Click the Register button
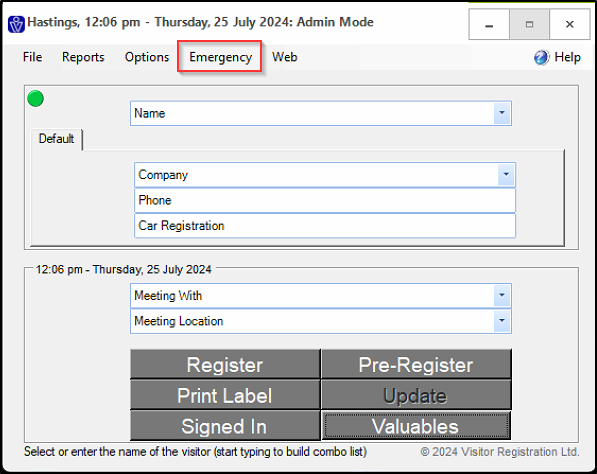Viewport: 597px width, 474px height. (x=225, y=364)
